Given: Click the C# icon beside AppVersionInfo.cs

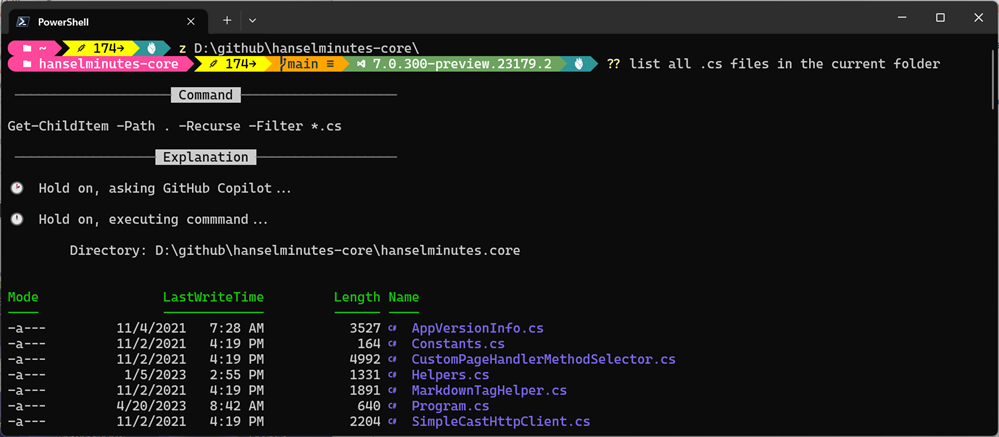Looking at the screenshot, I should [393, 328].
